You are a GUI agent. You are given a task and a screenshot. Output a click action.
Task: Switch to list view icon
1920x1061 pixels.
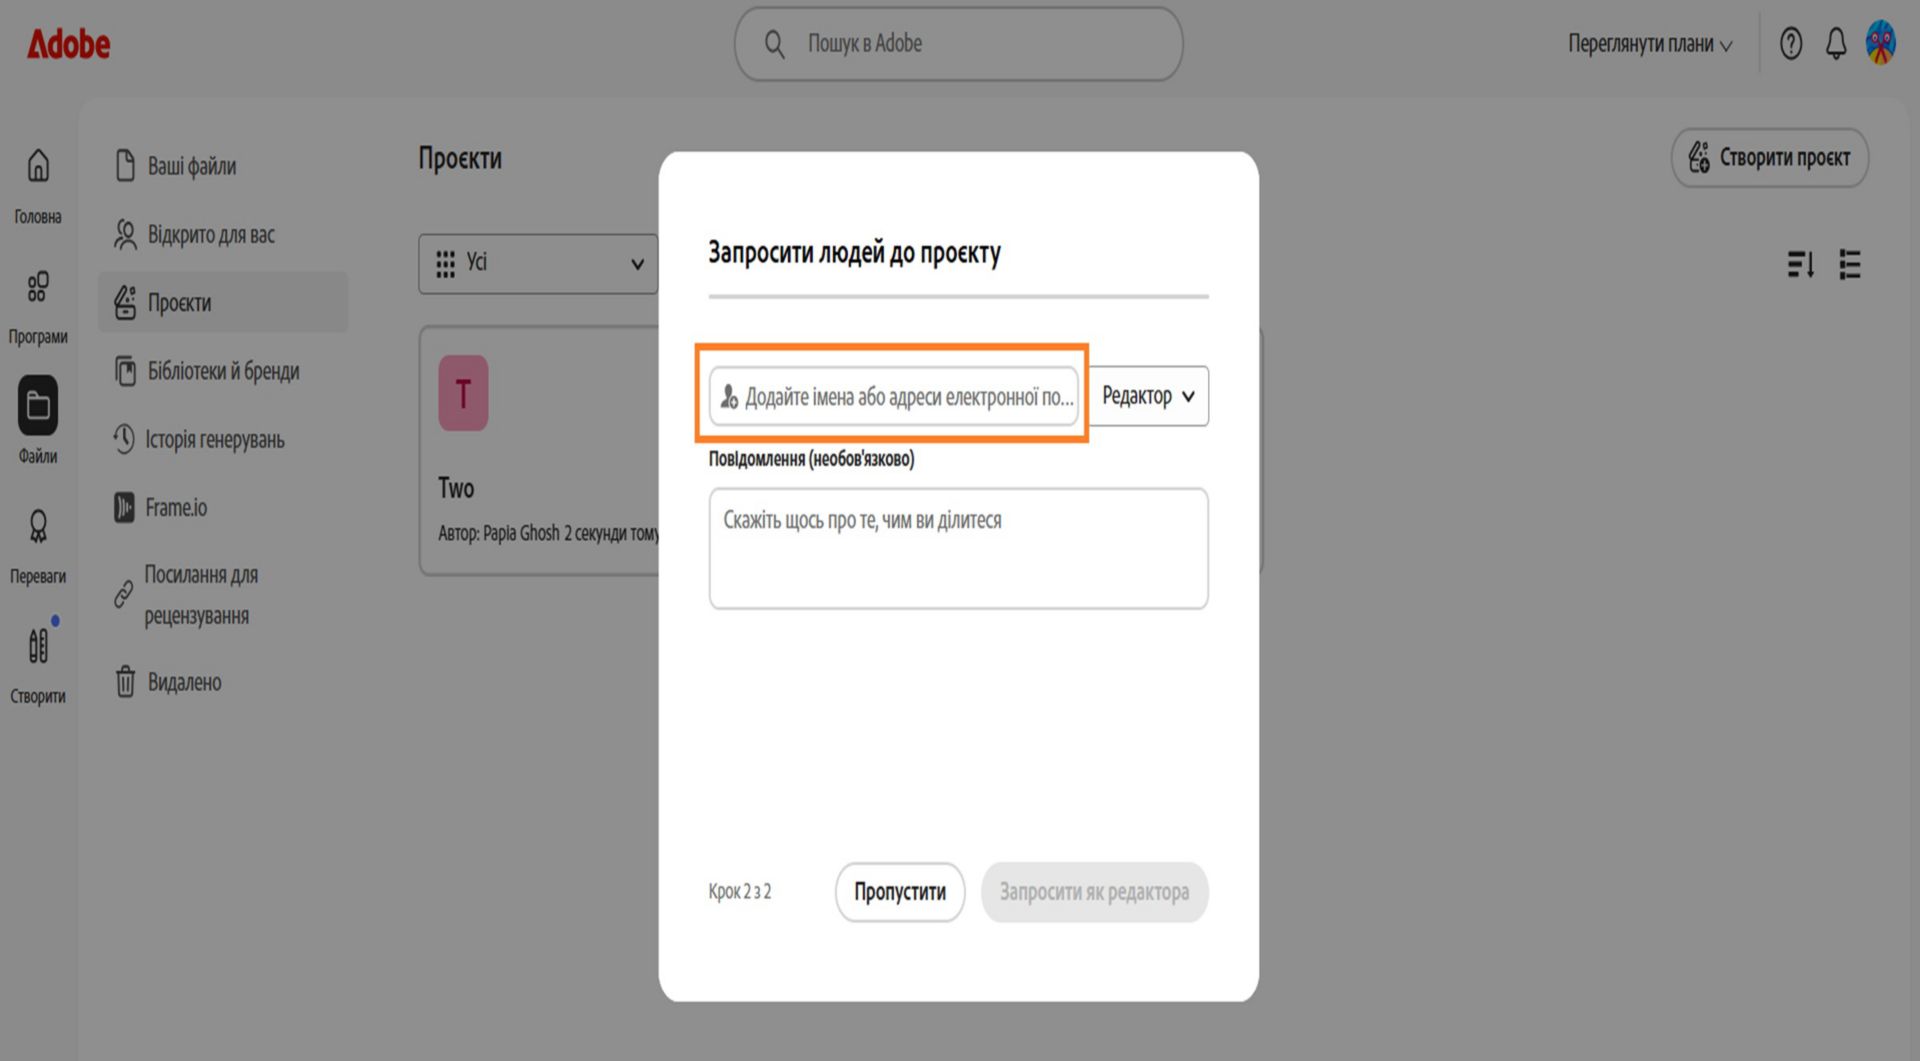tap(1850, 265)
